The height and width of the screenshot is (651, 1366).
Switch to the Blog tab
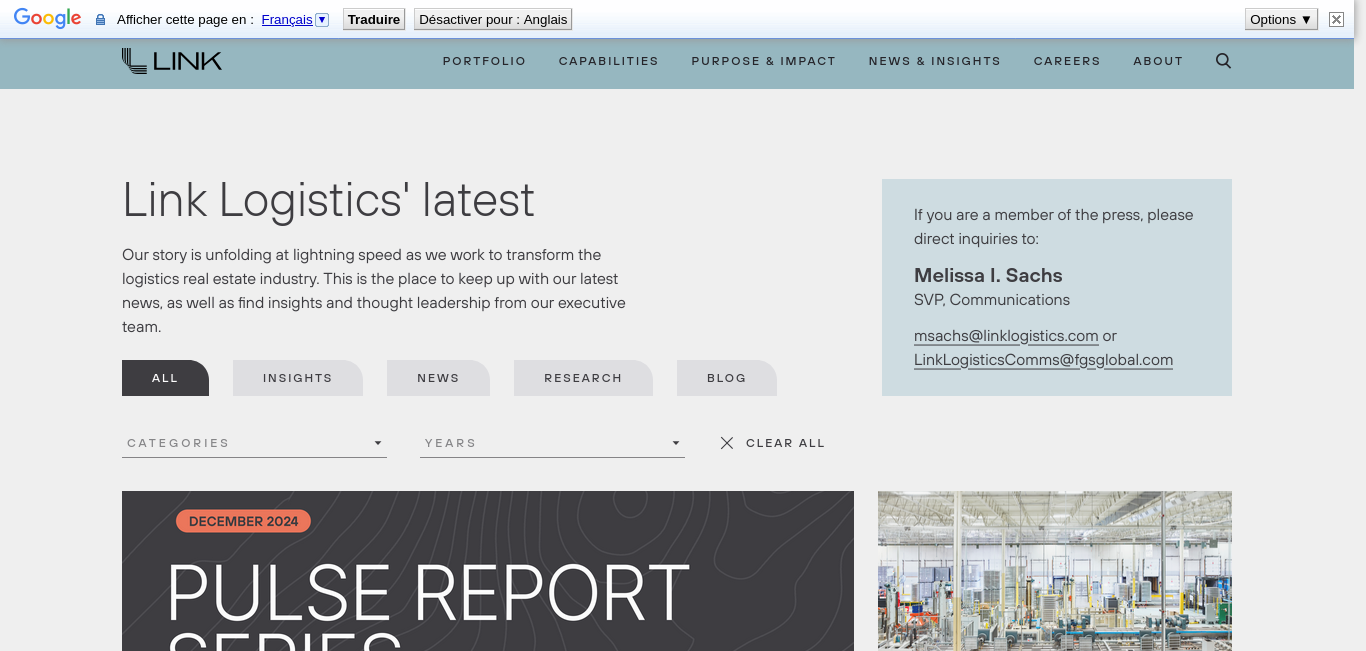[x=727, y=378]
